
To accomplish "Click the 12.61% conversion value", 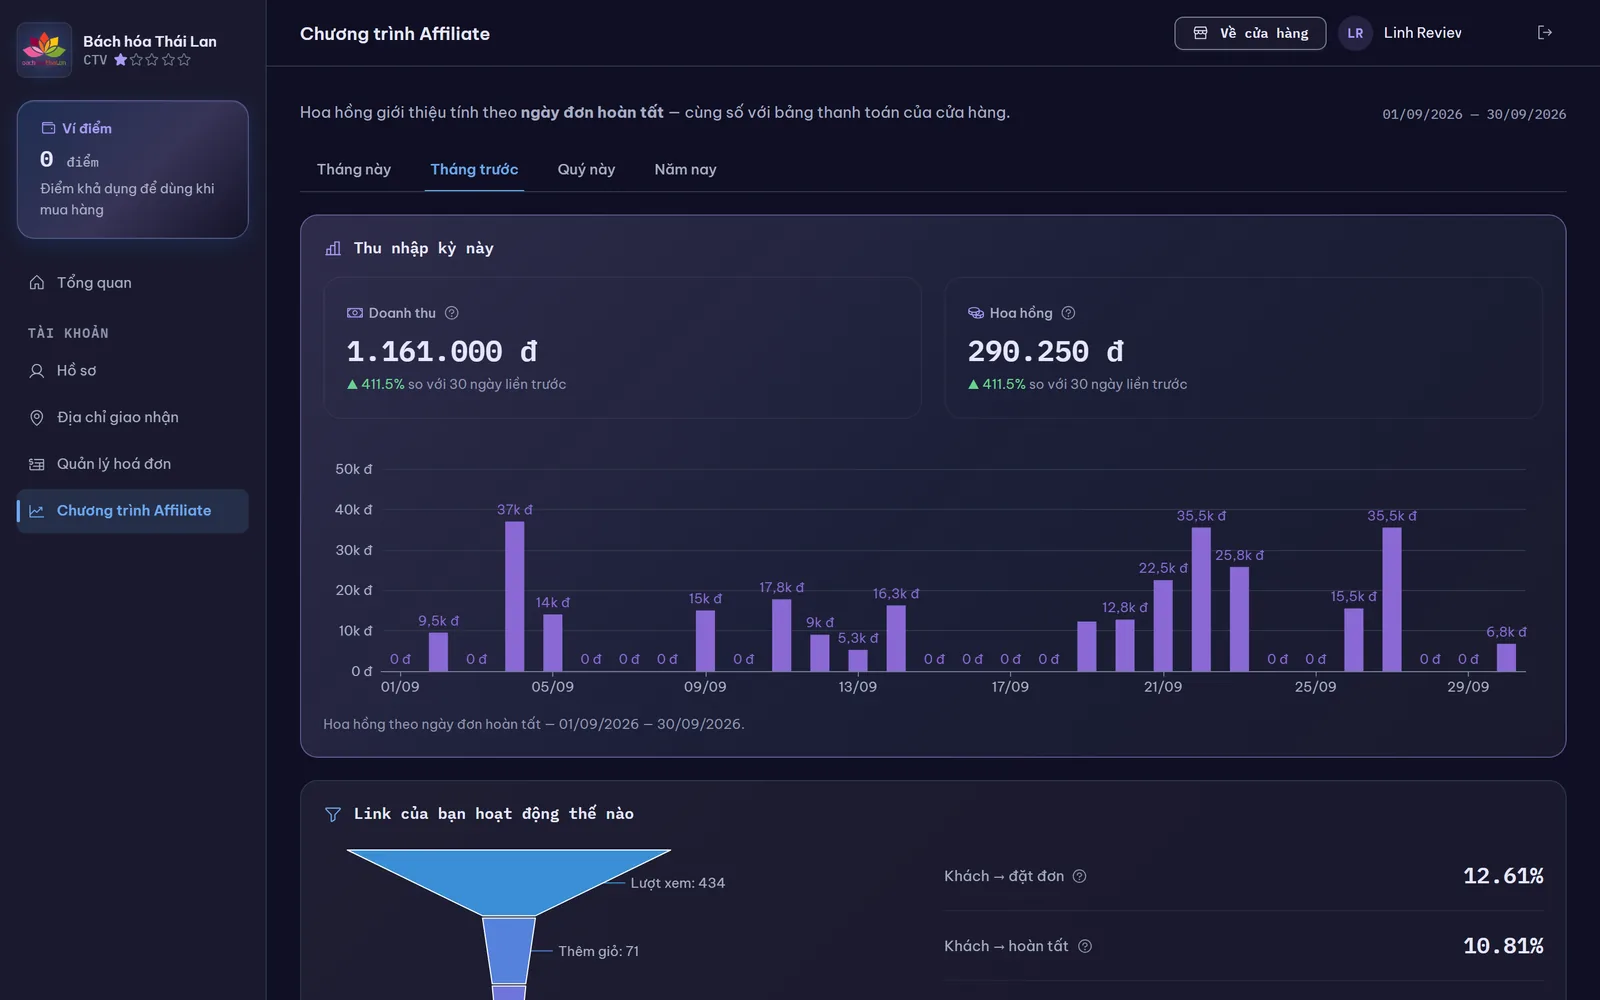I will point(1503,876).
